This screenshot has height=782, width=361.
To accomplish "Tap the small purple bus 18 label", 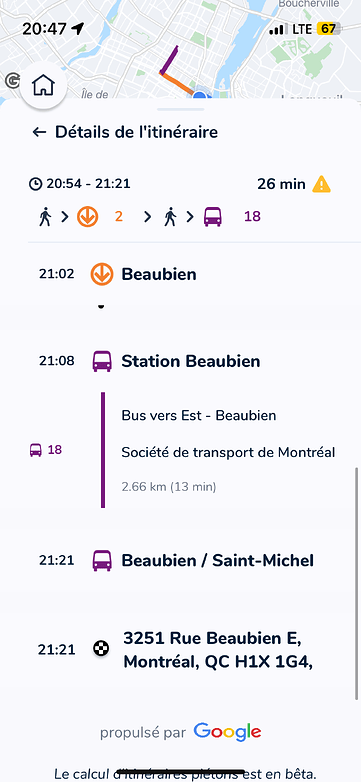I will tap(46, 450).
